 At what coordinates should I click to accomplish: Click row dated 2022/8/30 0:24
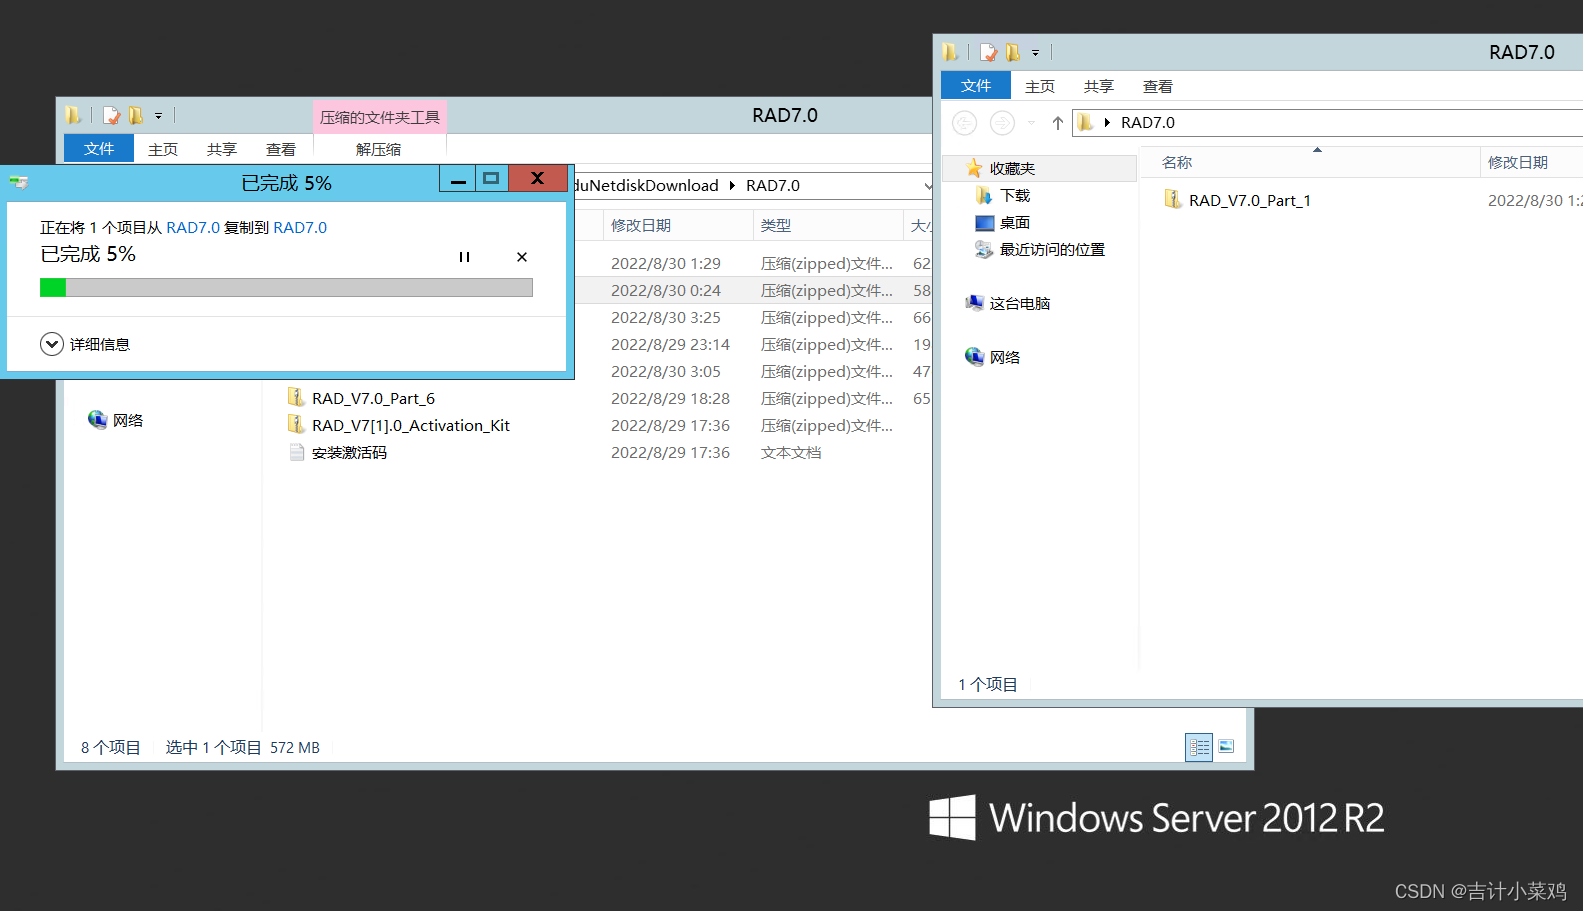tap(755, 291)
